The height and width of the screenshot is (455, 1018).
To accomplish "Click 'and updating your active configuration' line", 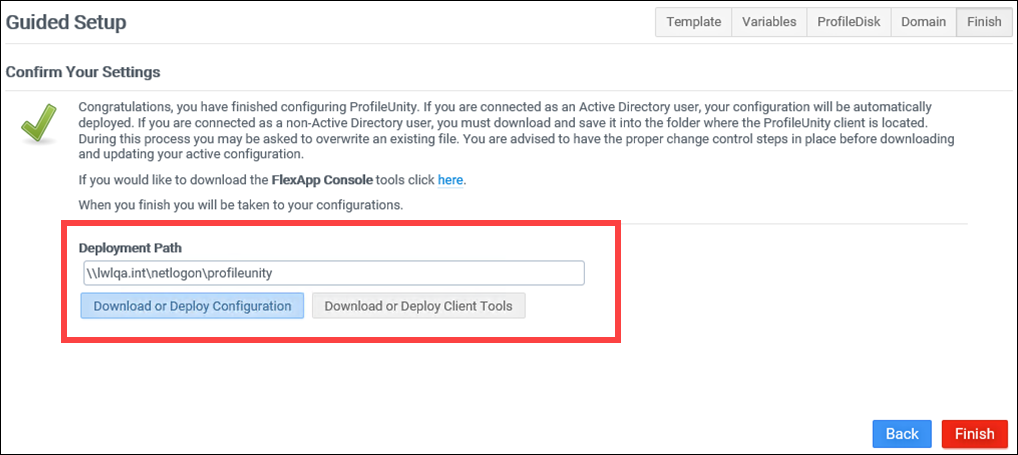I will (190, 155).
